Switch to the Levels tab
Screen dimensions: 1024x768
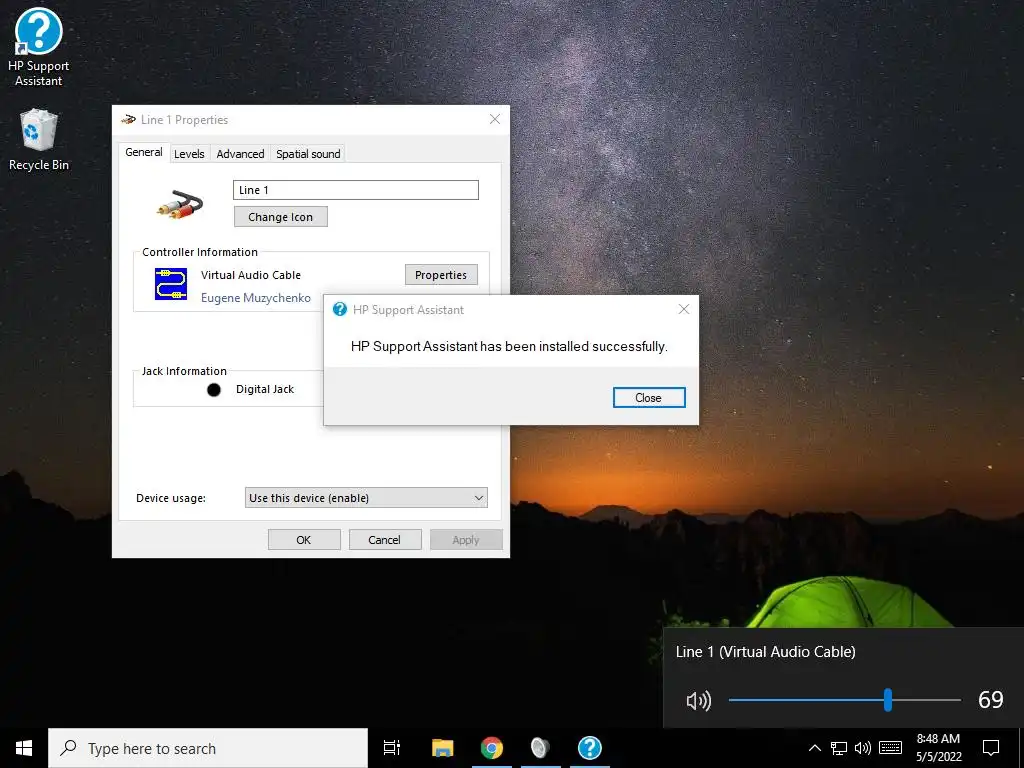[189, 154]
